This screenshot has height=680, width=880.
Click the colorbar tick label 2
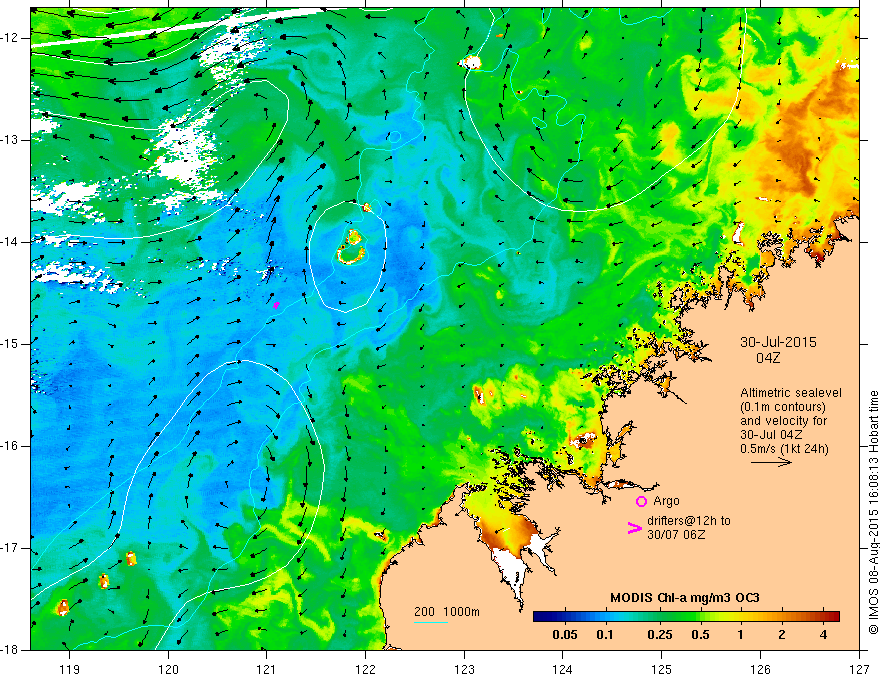782,635
